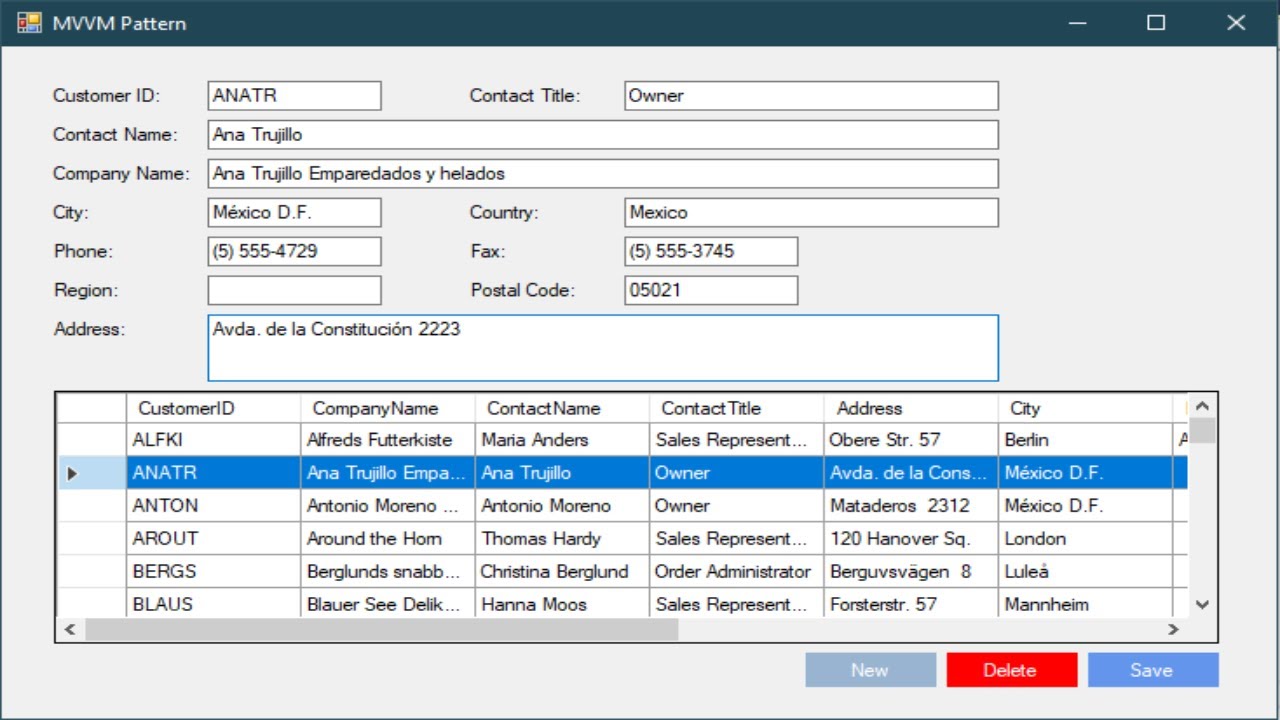The width and height of the screenshot is (1280, 720).
Task: Select the Country field showing Mexico
Action: pyautogui.click(x=811, y=213)
